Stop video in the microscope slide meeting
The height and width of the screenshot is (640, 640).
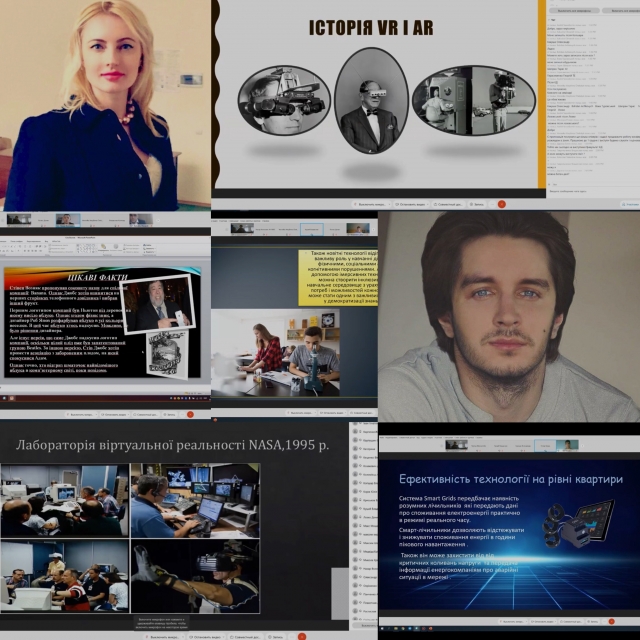(331, 413)
